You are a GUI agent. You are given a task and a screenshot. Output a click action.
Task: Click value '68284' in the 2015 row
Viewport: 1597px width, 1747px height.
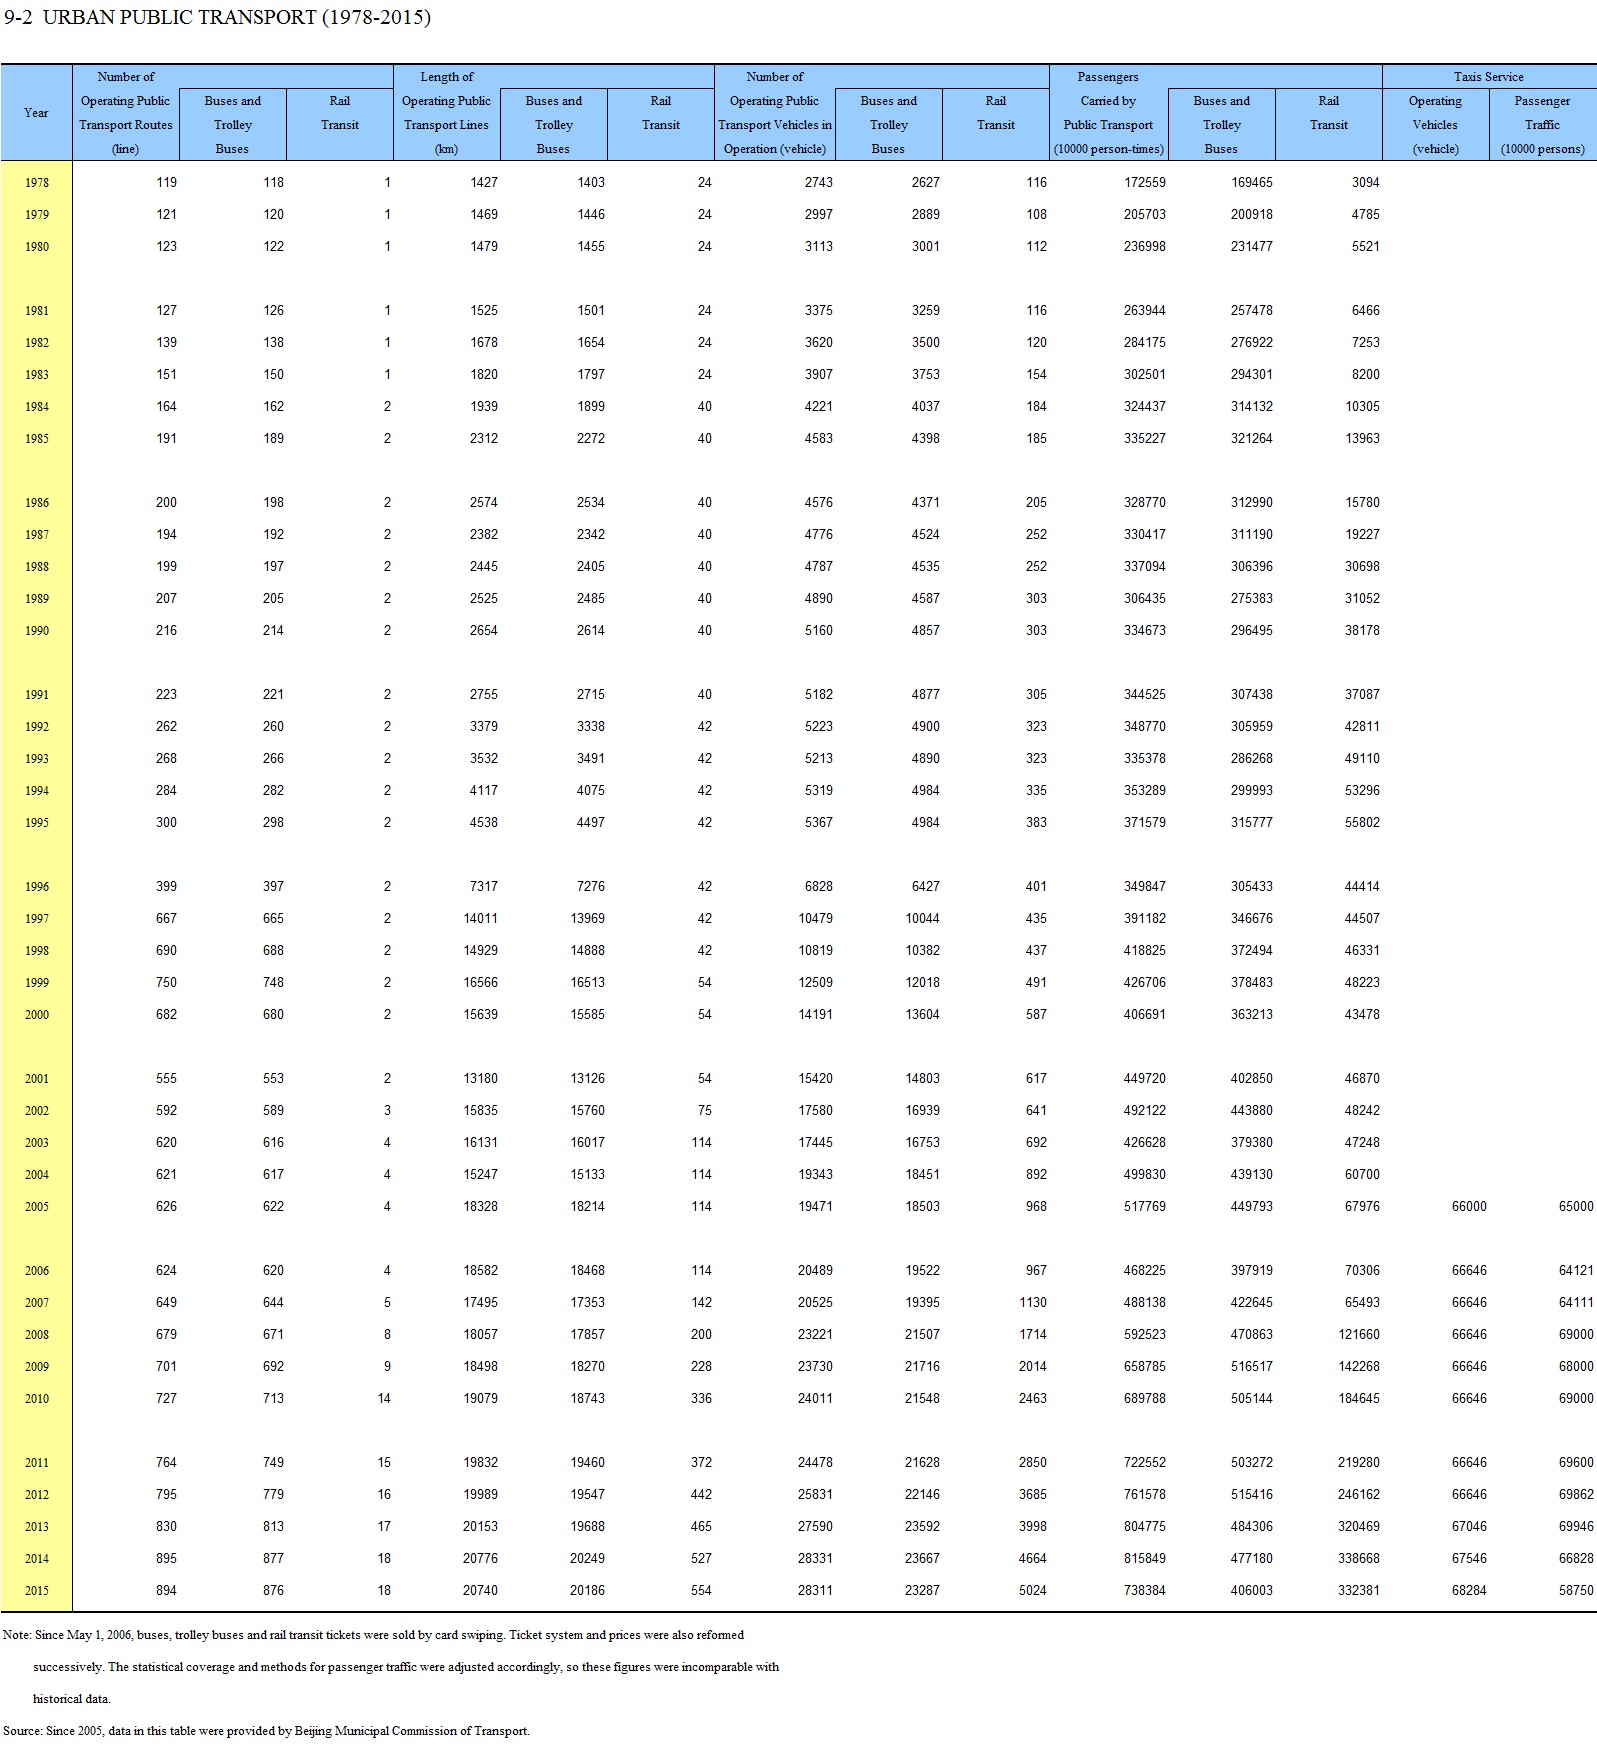(1469, 1591)
